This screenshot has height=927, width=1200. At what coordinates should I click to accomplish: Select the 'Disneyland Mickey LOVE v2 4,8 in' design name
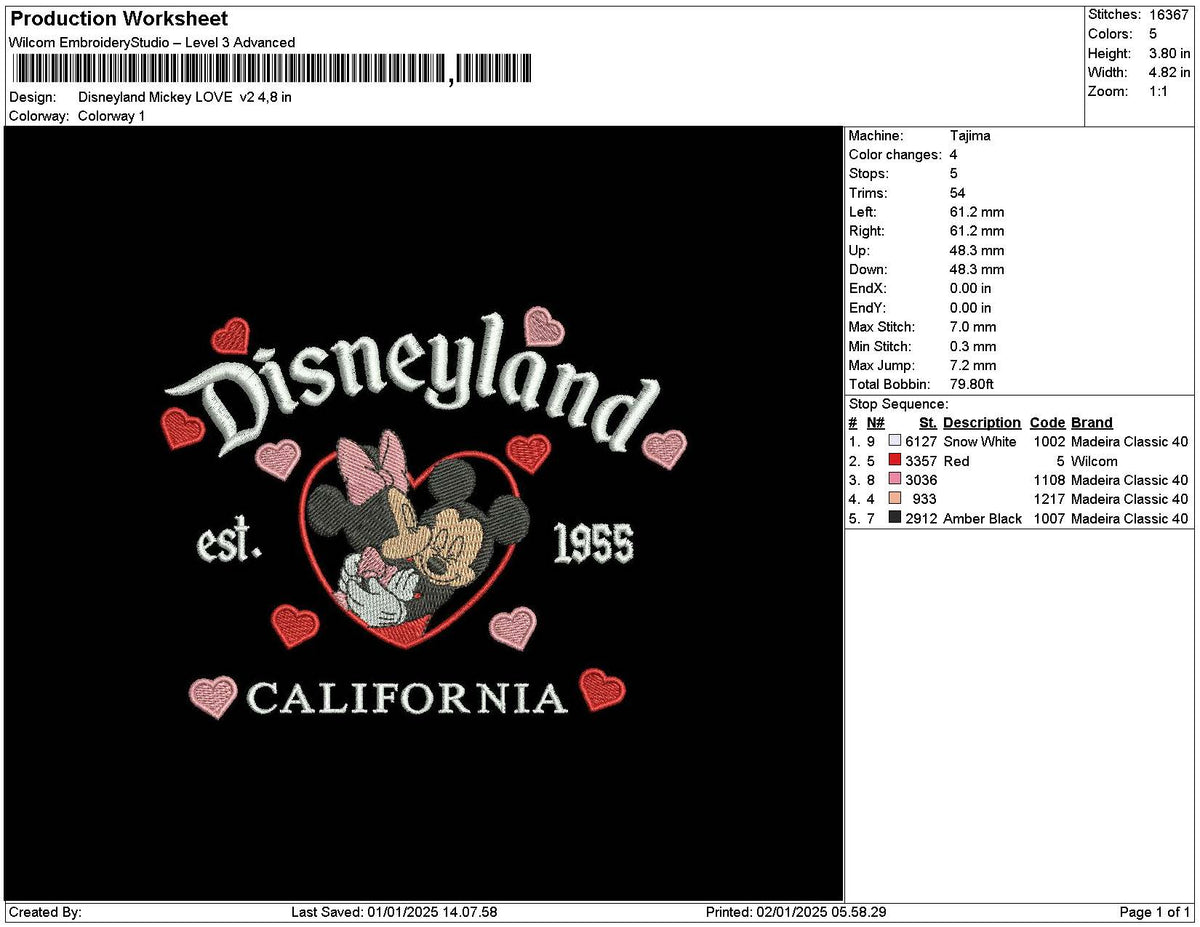click(185, 97)
